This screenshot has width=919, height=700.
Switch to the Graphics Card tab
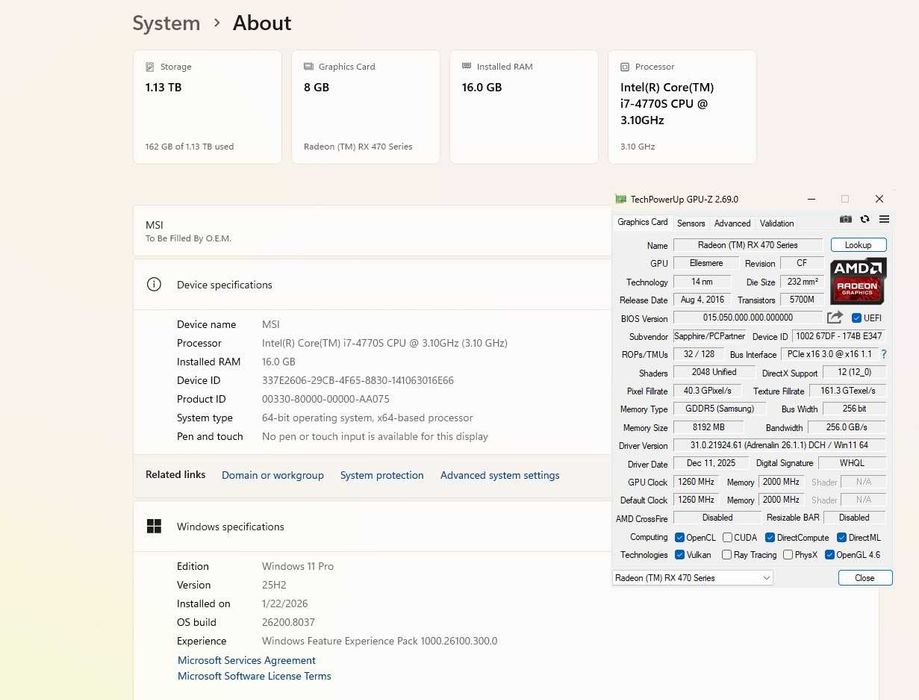coord(642,222)
